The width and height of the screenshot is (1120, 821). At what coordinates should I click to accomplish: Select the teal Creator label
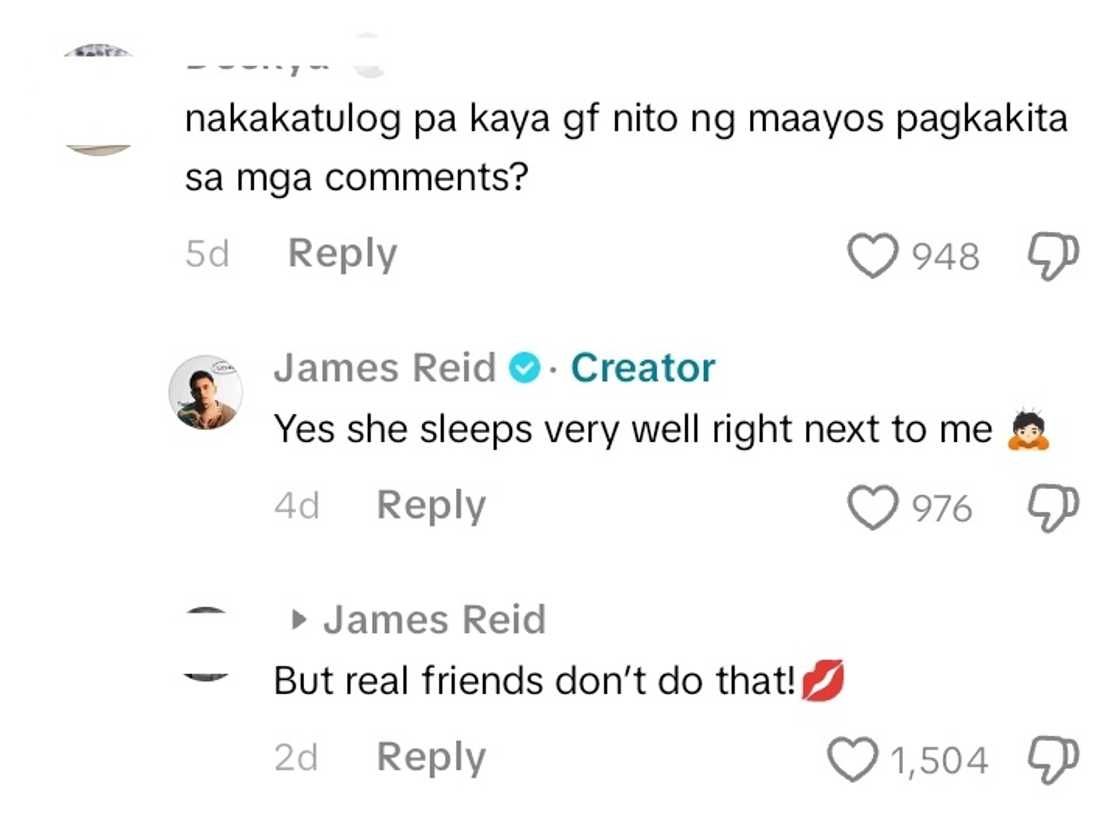click(643, 369)
